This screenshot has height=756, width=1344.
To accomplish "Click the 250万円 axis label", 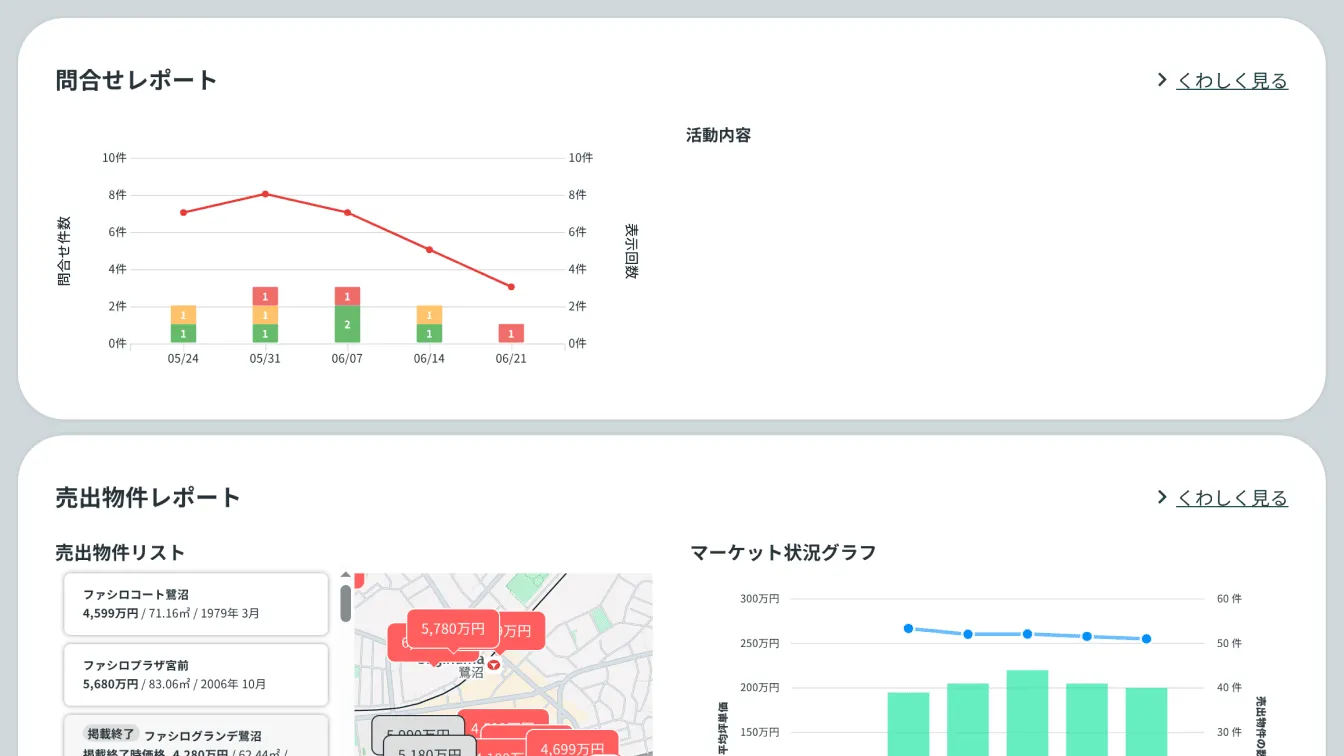I will click(x=760, y=643).
